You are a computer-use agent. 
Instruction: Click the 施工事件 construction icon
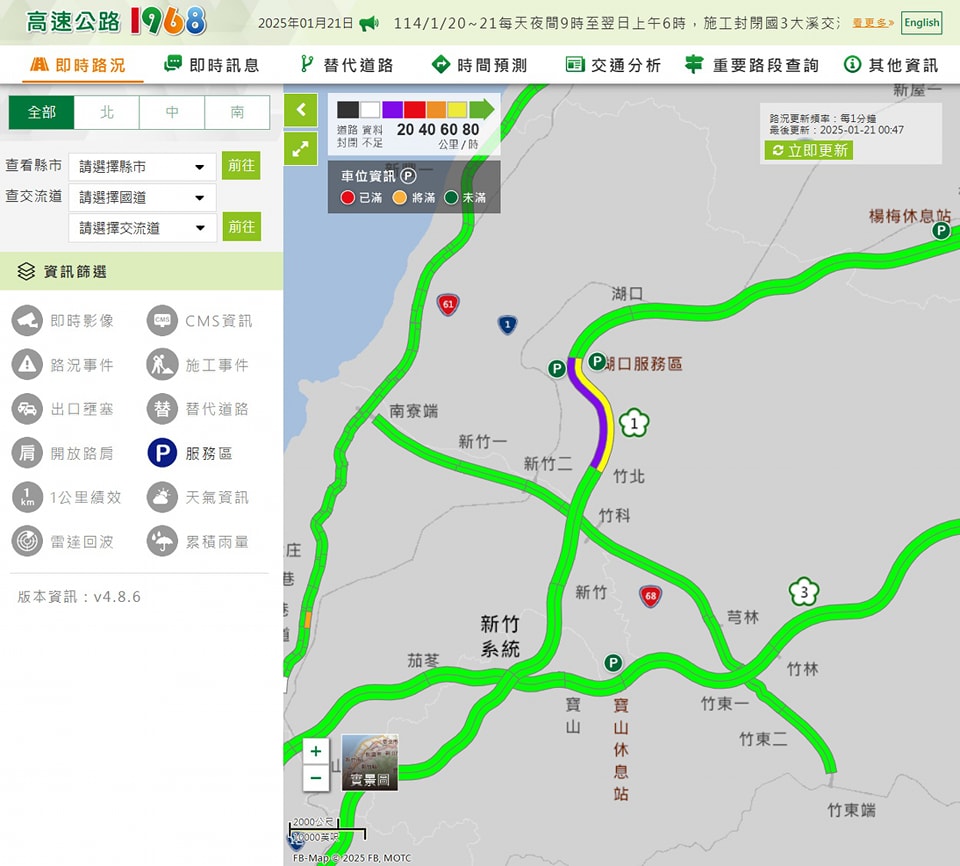[162, 365]
